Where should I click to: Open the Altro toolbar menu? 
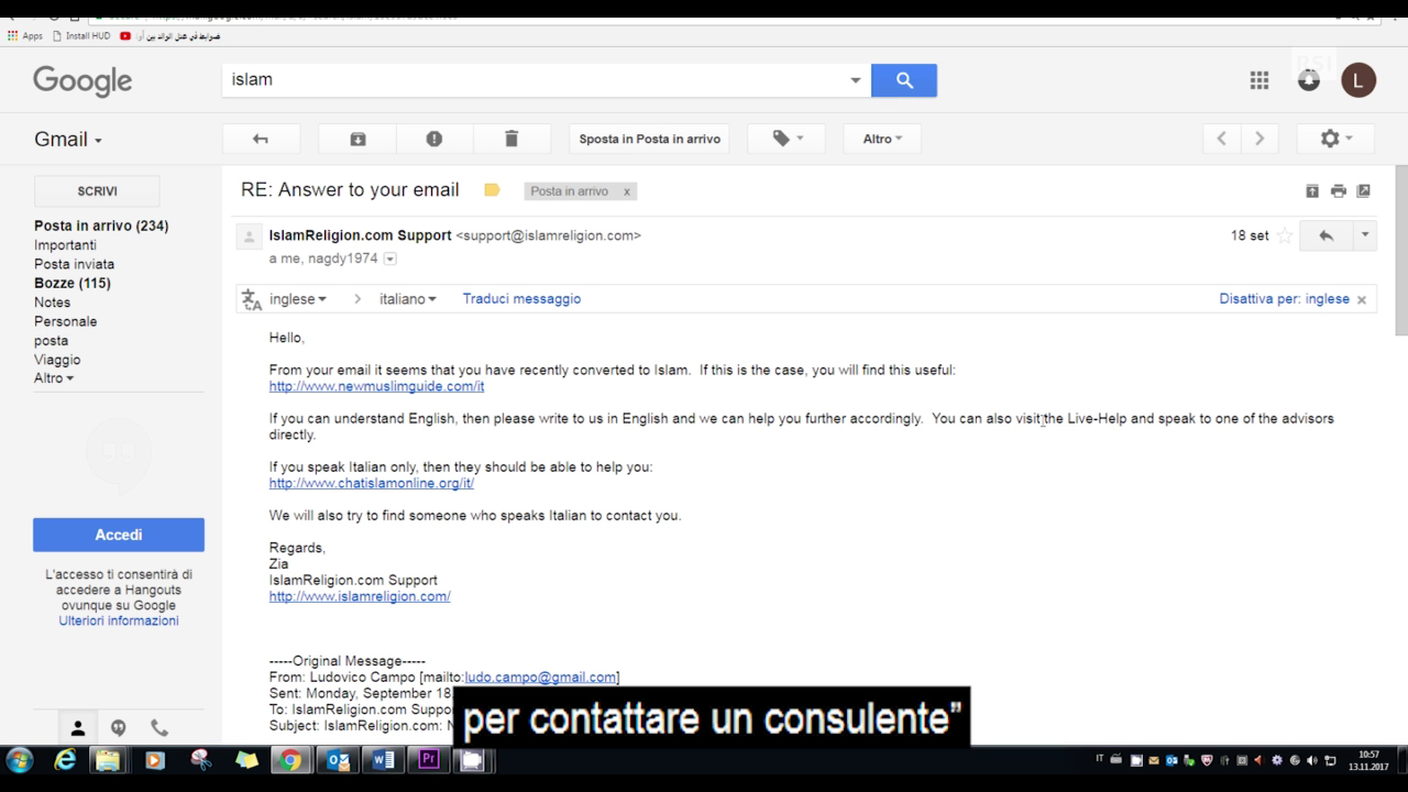coord(882,139)
